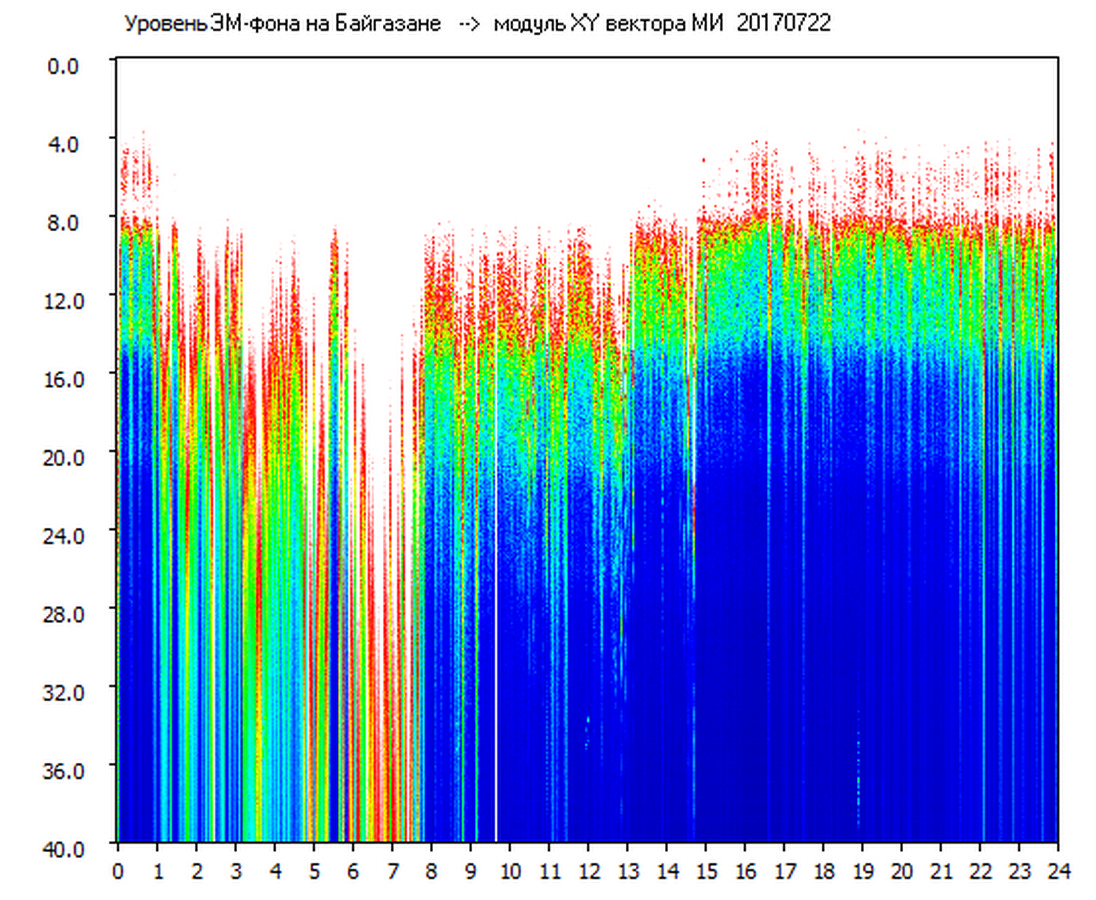Click hour 18 on the horizontal axis
Image resolution: width=1096 pixels, height=900 pixels.
(824, 870)
